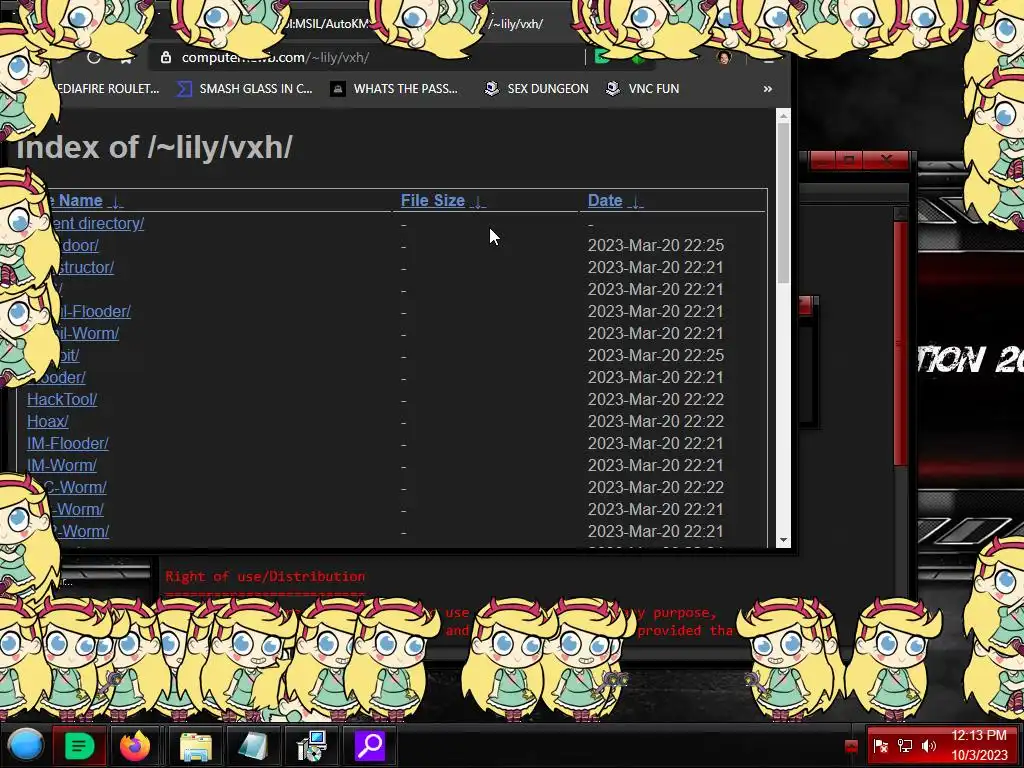Reload the page with the refresh icon
This screenshot has height=768, width=1024.
pyautogui.click(x=93, y=57)
